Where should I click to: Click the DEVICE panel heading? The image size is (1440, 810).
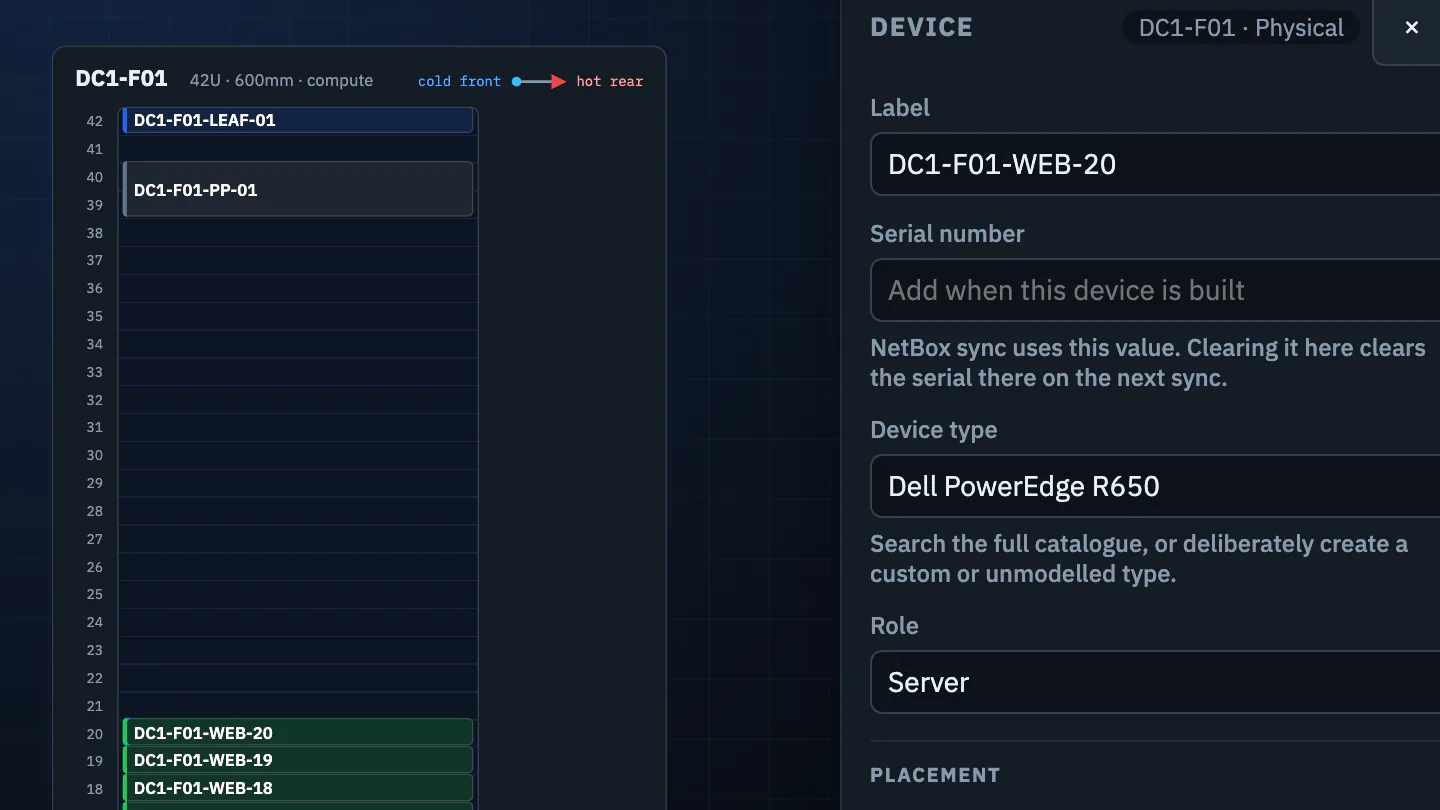pos(922,27)
